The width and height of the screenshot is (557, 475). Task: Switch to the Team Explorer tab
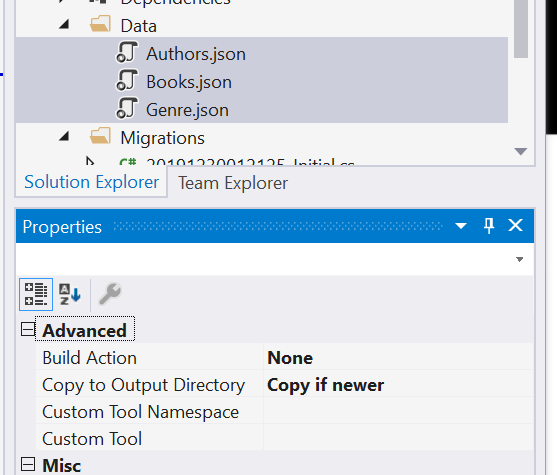233,183
